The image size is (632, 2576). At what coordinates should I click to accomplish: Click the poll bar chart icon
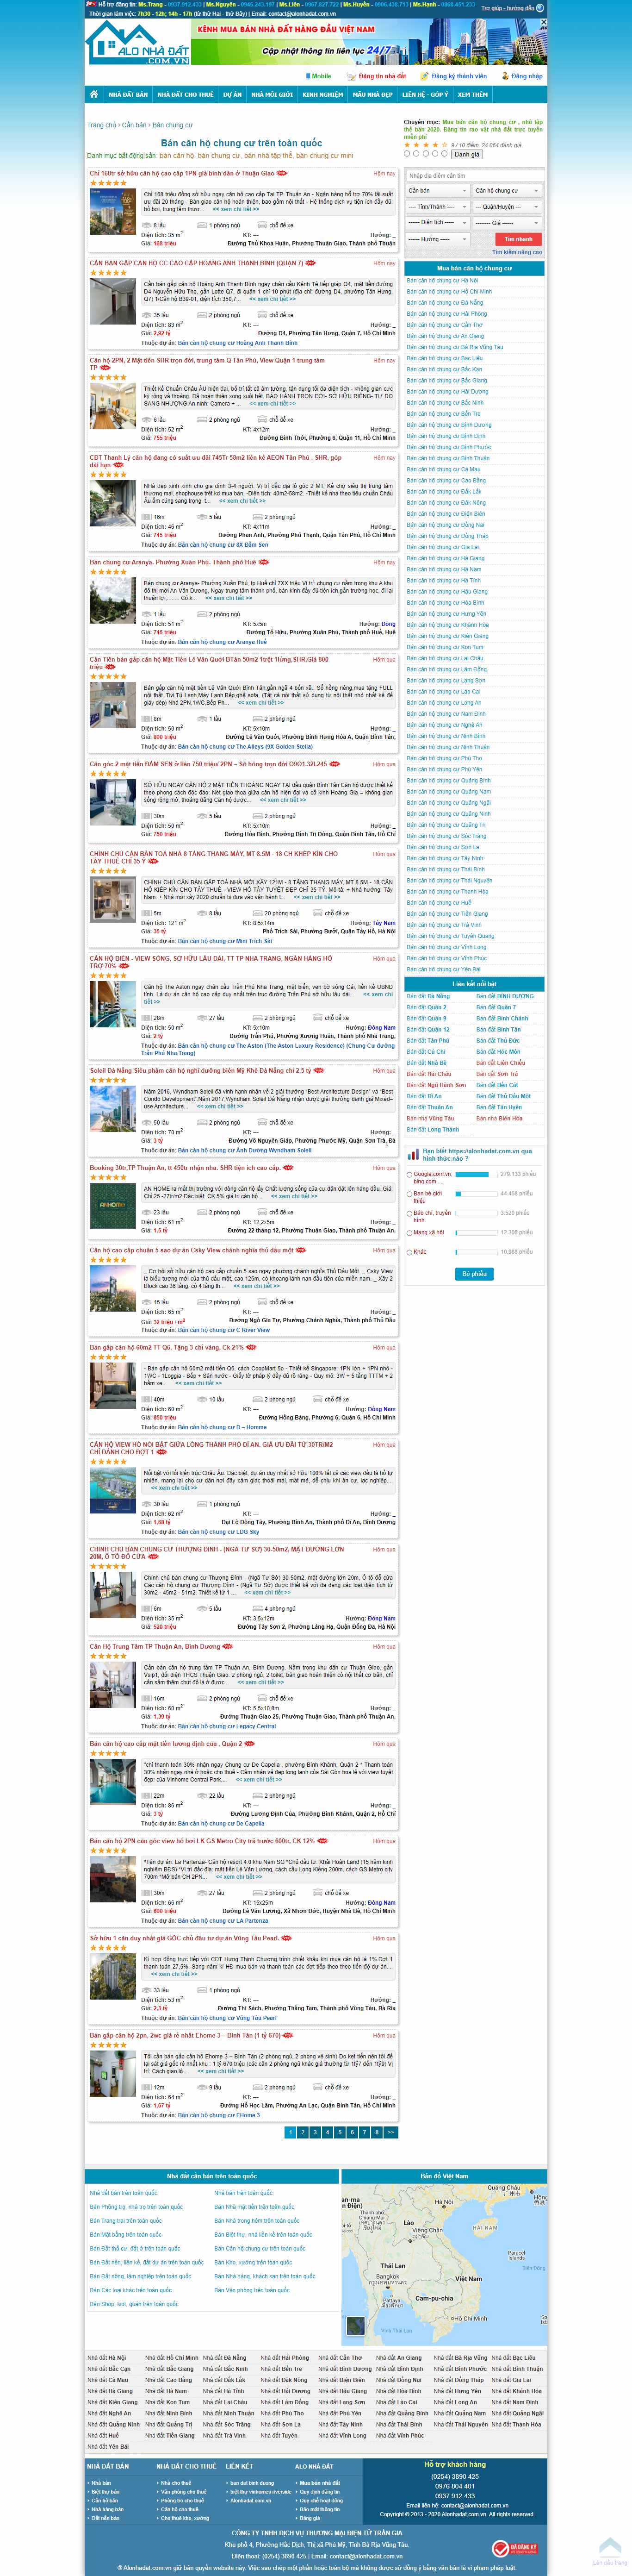tap(413, 1154)
